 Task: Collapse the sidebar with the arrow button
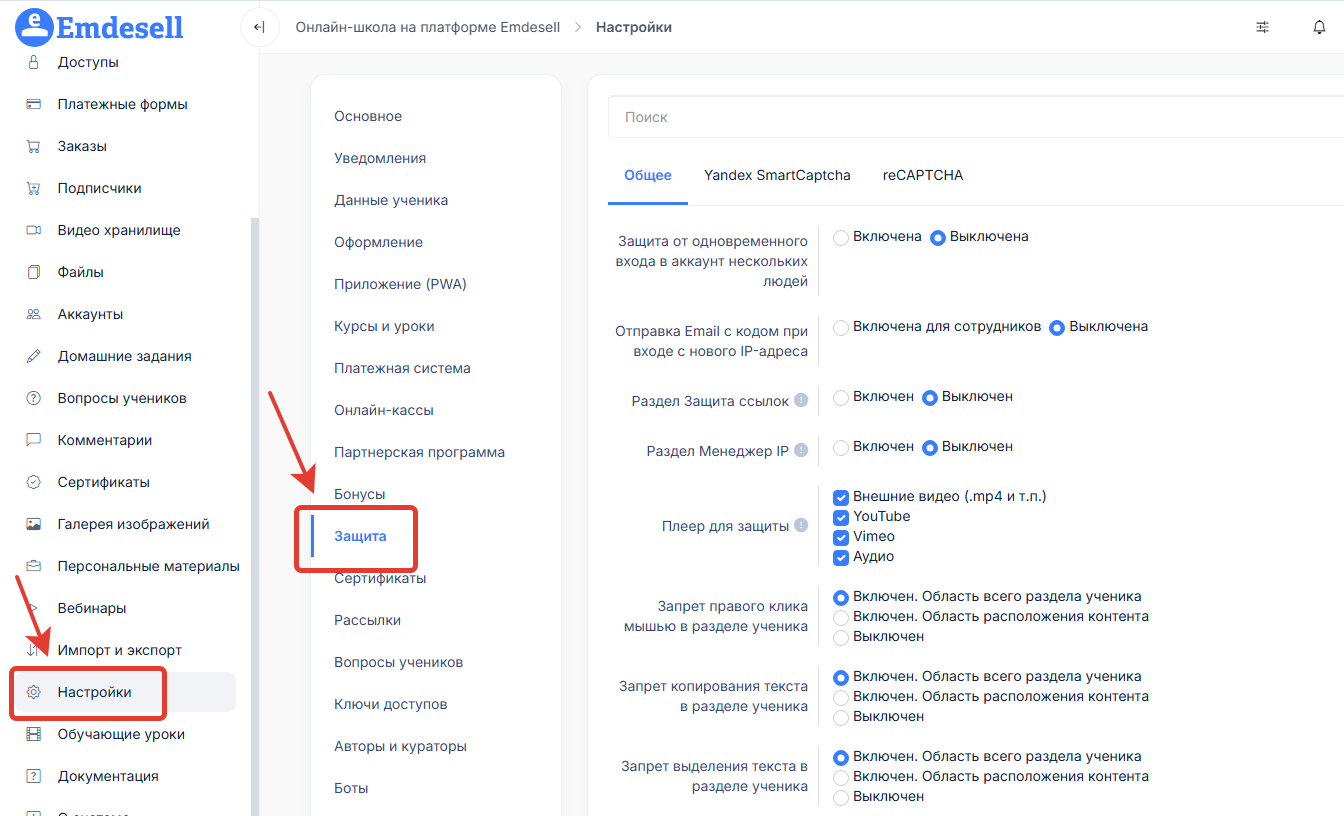(259, 28)
